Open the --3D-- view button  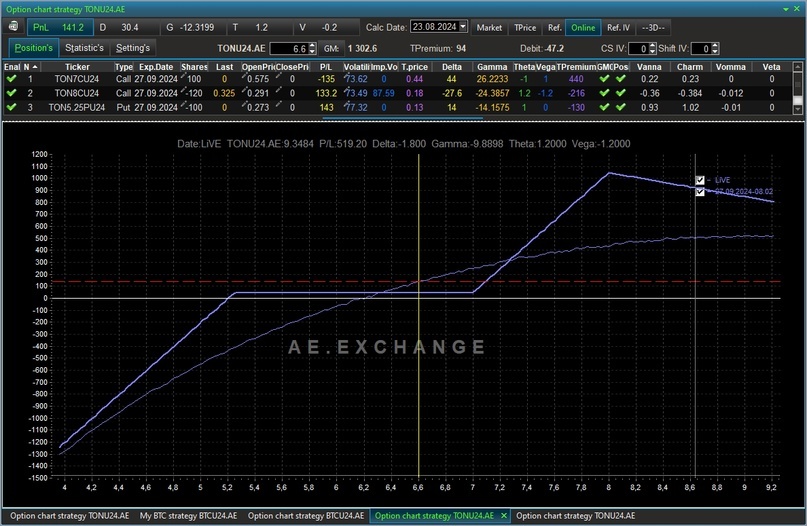pos(653,28)
